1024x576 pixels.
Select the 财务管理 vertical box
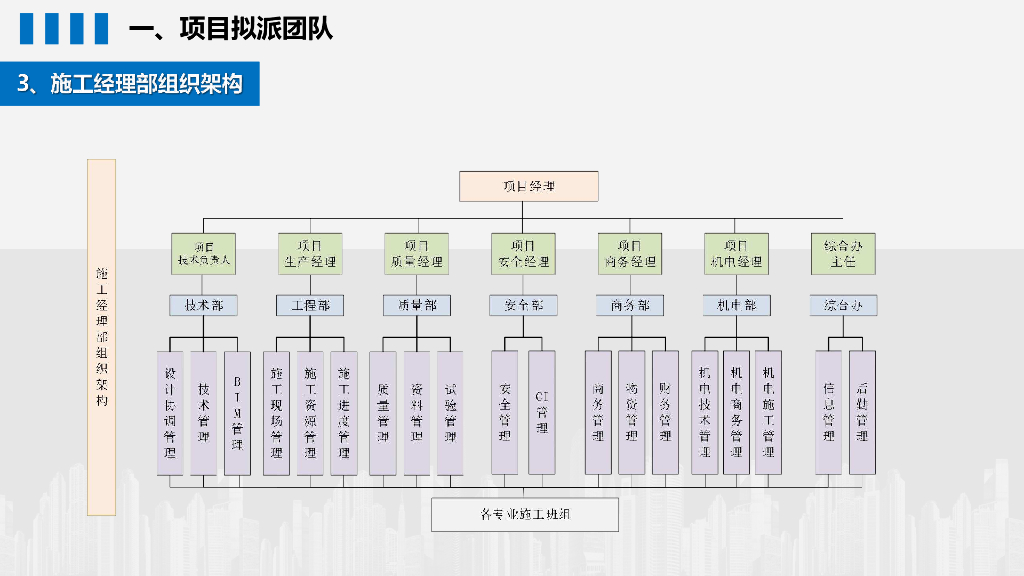coord(665,413)
